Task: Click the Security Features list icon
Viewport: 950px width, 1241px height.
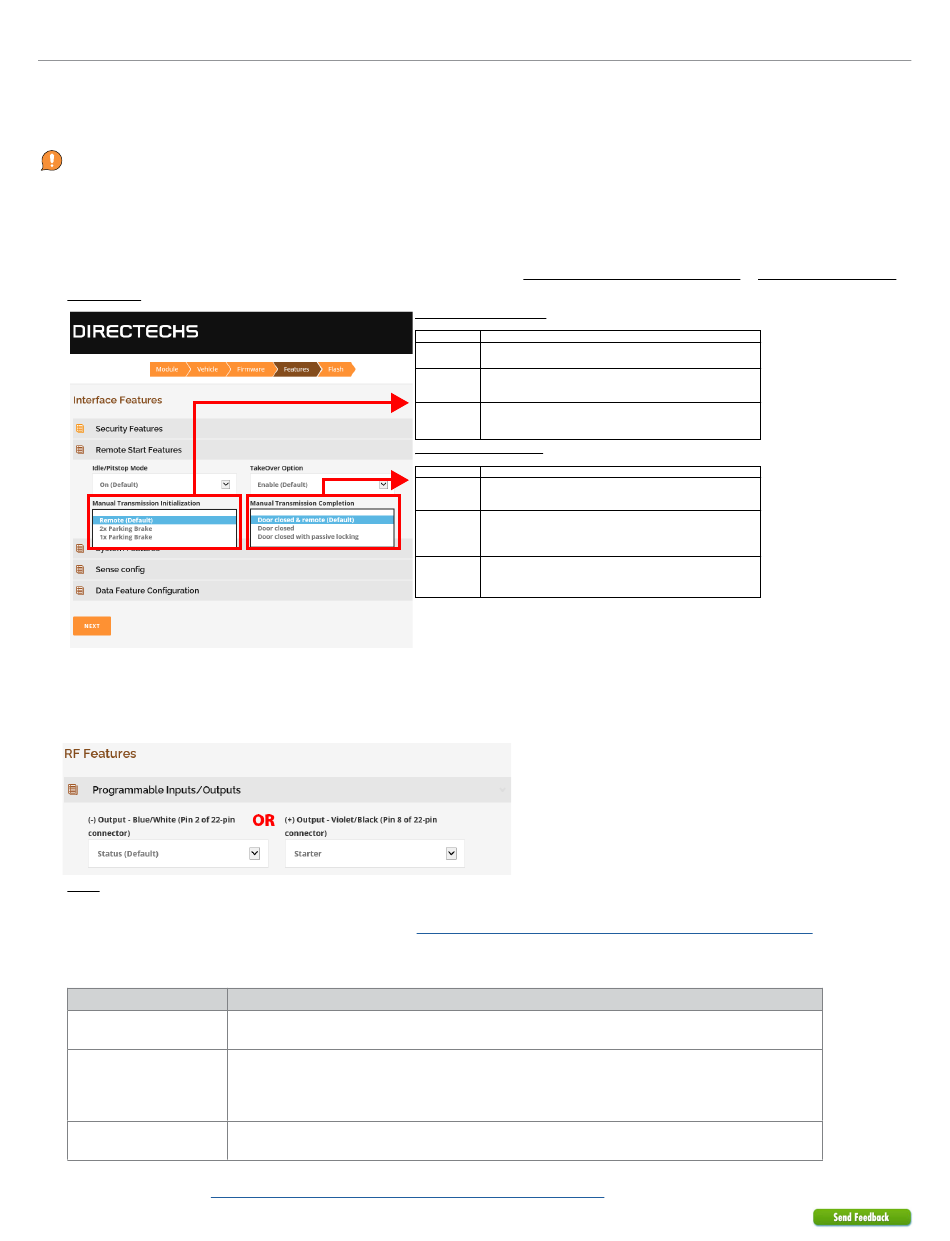Action: click(x=80, y=429)
